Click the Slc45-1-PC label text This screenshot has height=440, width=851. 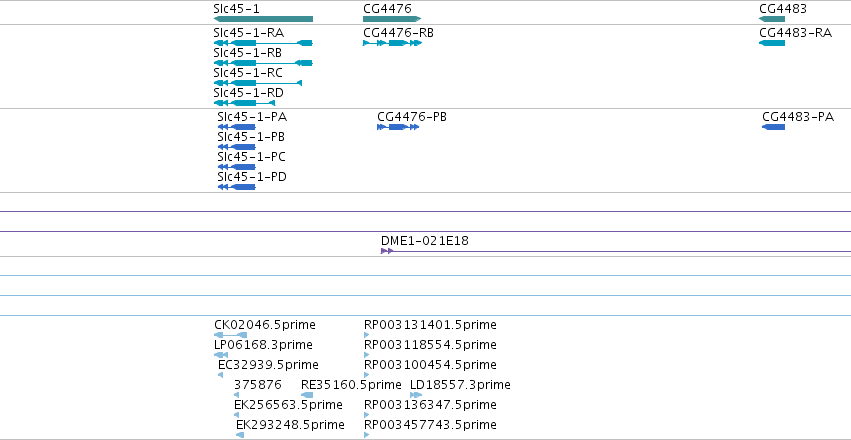pyautogui.click(x=251, y=157)
